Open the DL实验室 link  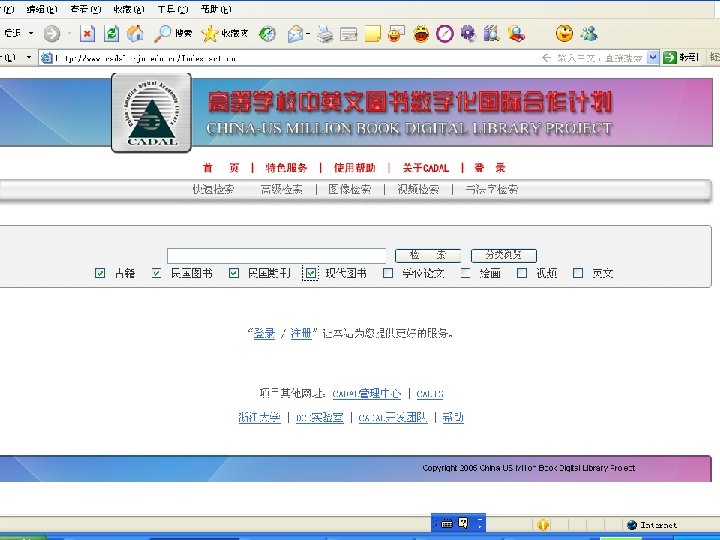pos(320,417)
